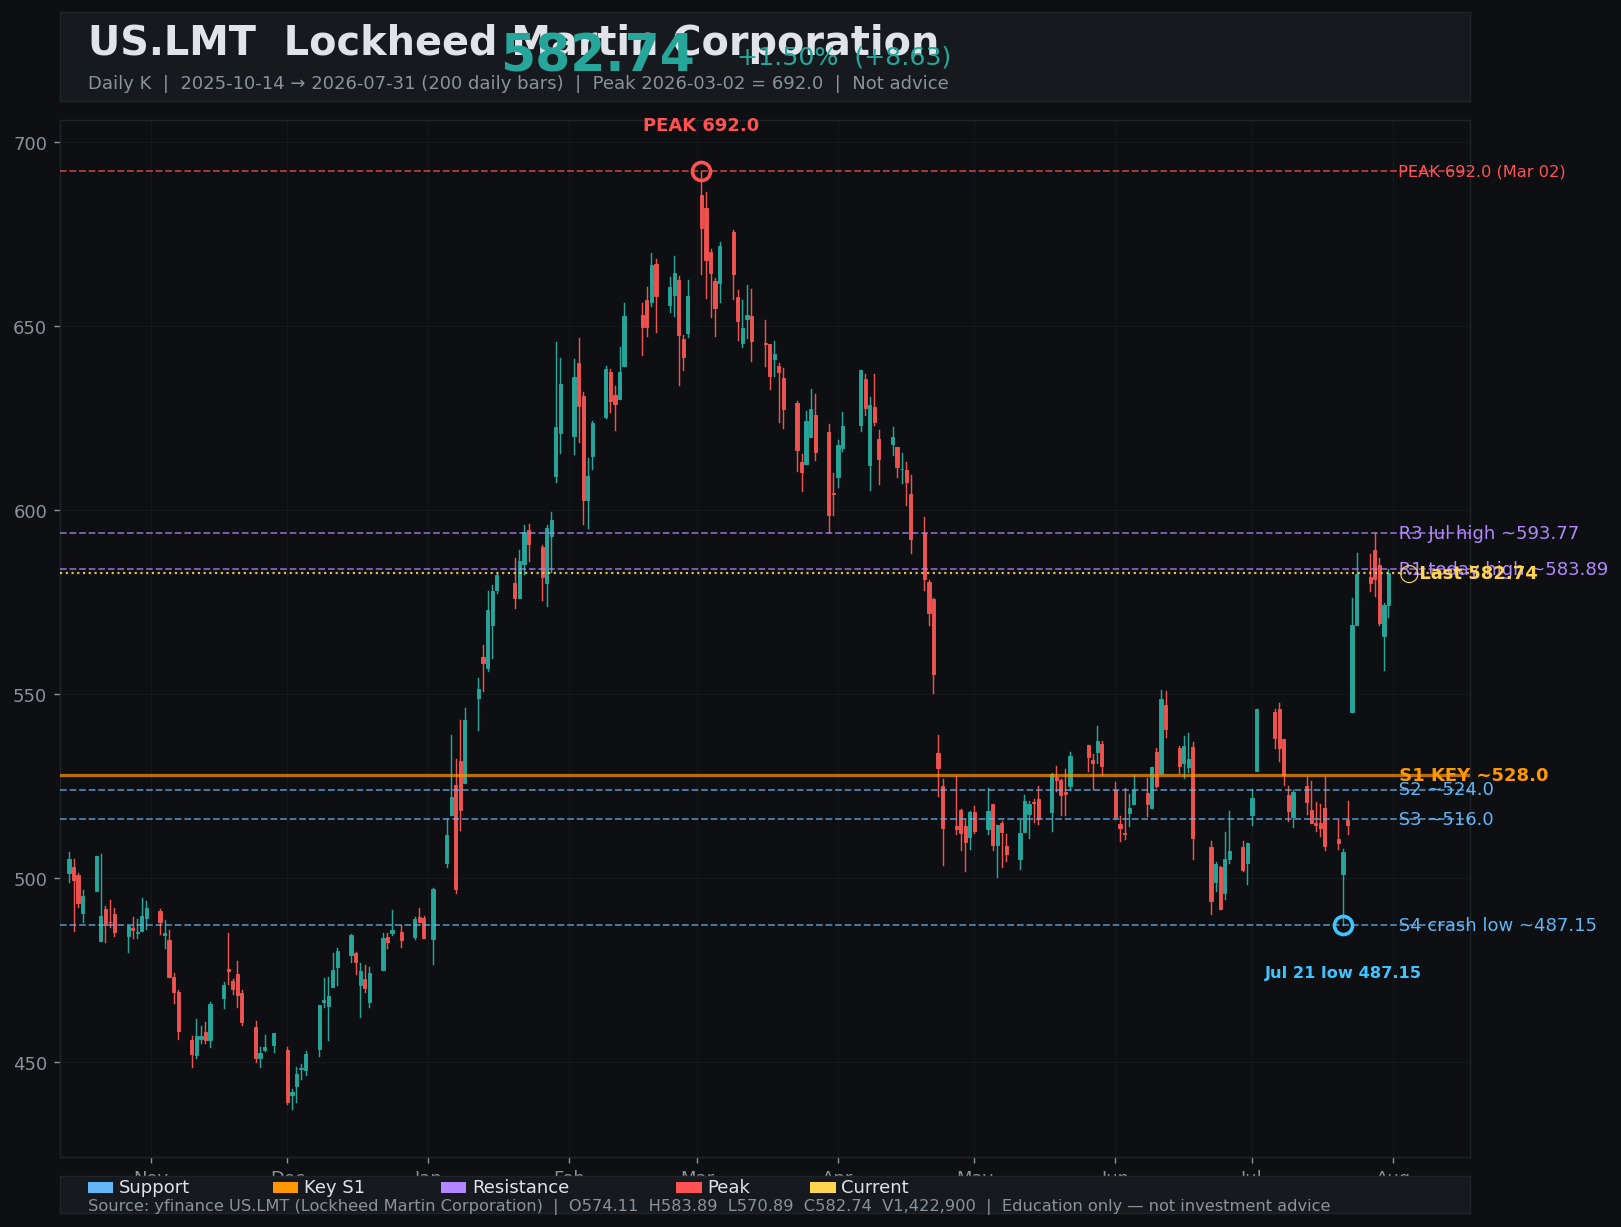Click the "Daily K" subtitle text
This screenshot has width=1621, height=1227.
tap(120, 83)
